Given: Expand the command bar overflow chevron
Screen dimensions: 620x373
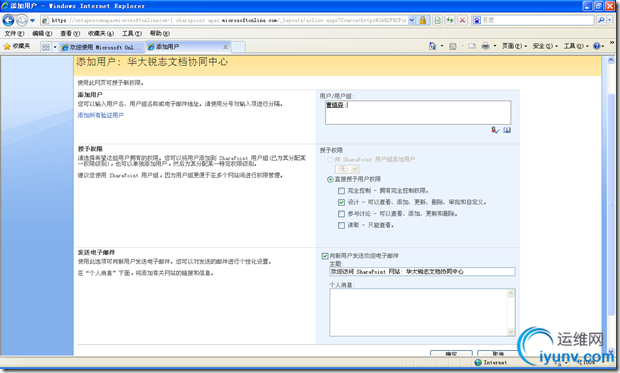Looking at the screenshot, I should point(612,43).
